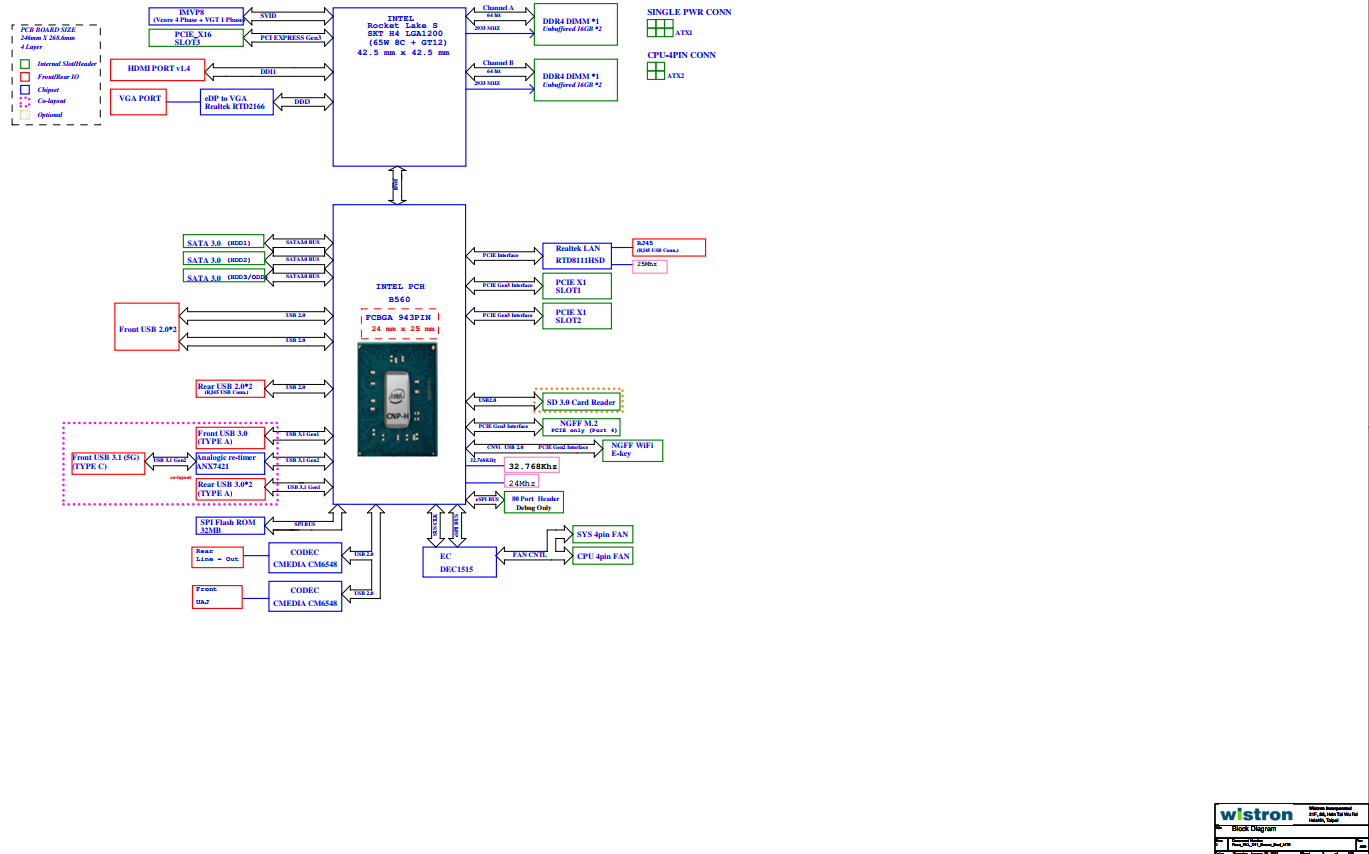1369x854 pixels.
Task: Click the Analogic re-timer ANX7421 block
Action: click(231, 463)
